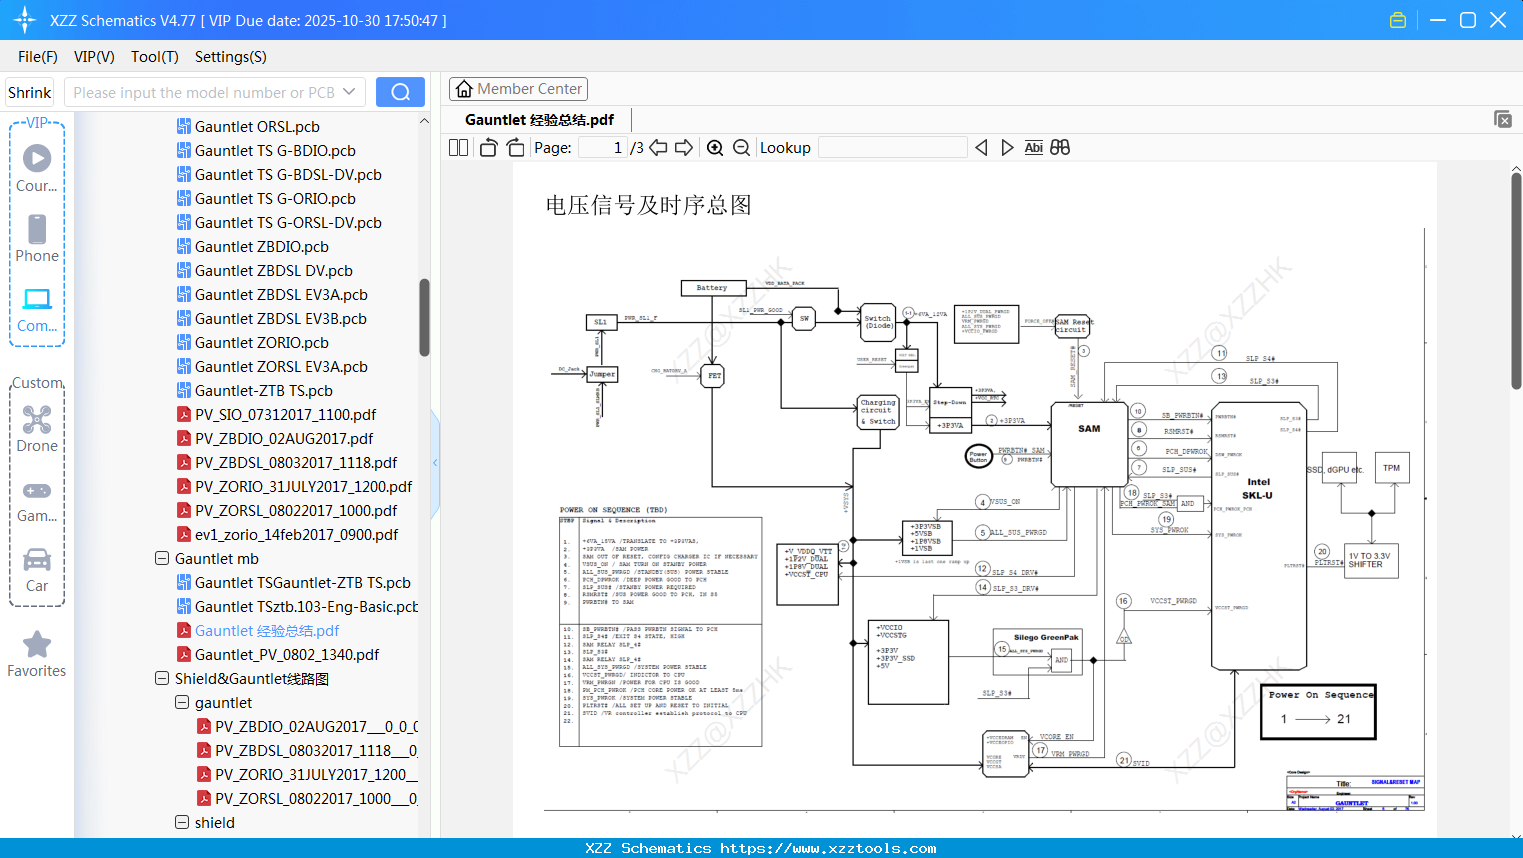
Task: Click the file tree scrollbar thumb
Action: pos(424,317)
